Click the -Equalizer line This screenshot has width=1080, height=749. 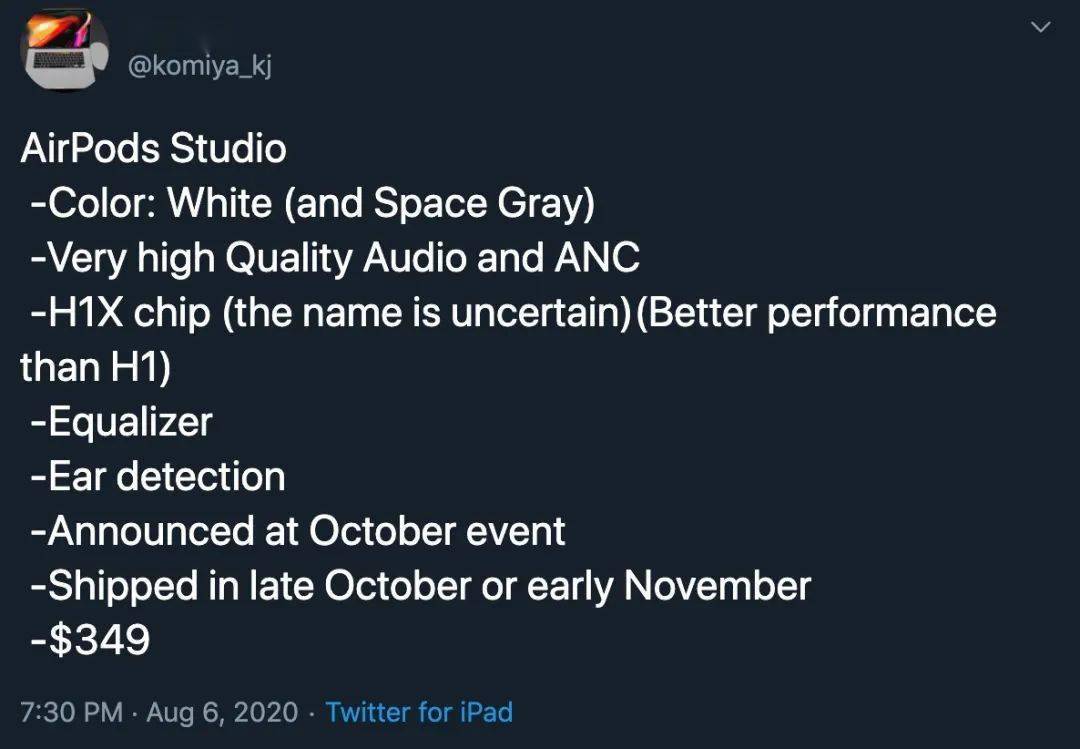click(x=121, y=422)
